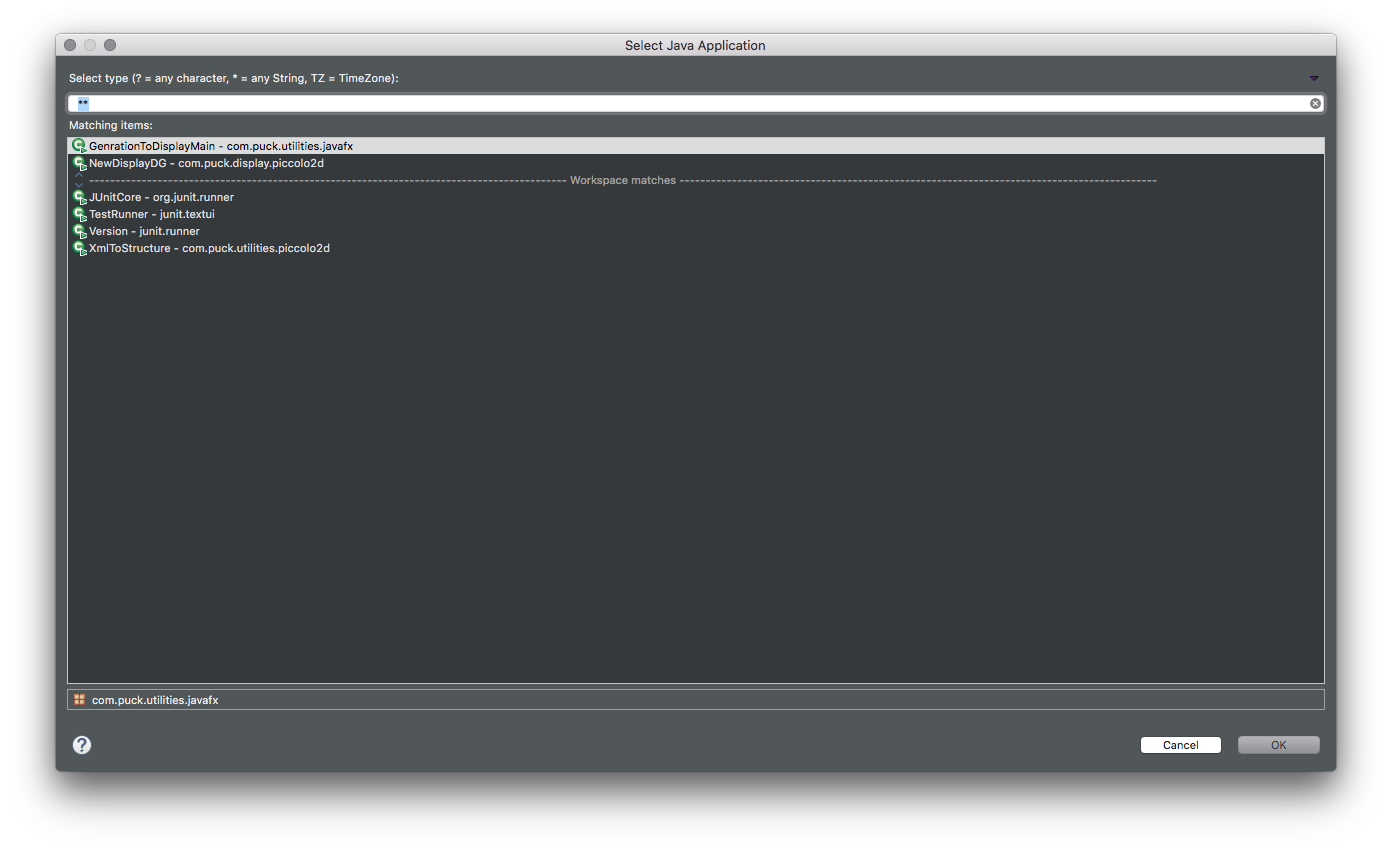Click the class icon beside GenrationToDisplayMain
The image size is (1392, 851).
point(79,146)
